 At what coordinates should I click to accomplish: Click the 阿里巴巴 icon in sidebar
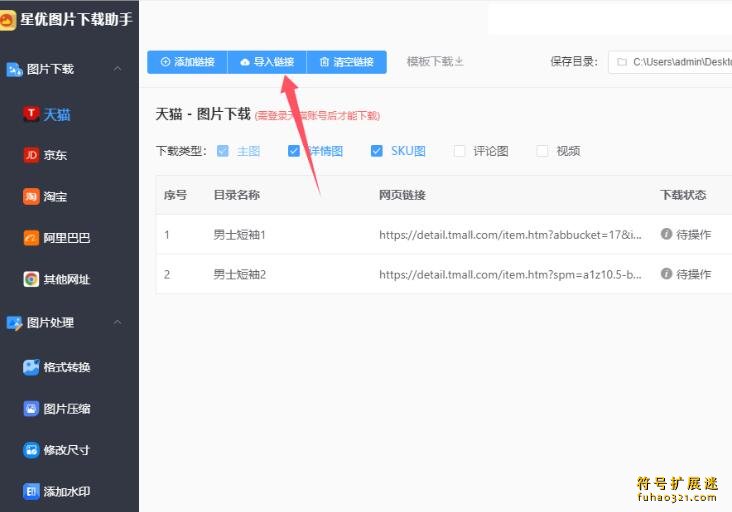click(x=31, y=238)
